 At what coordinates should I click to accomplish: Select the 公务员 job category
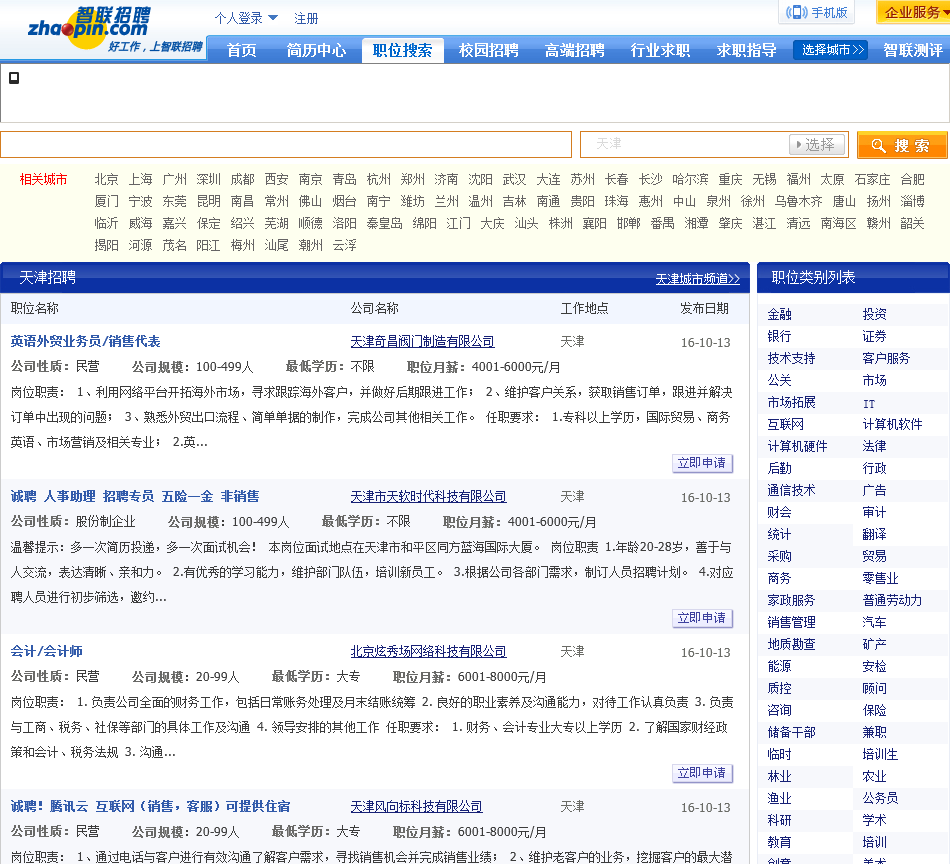[880, 799]
